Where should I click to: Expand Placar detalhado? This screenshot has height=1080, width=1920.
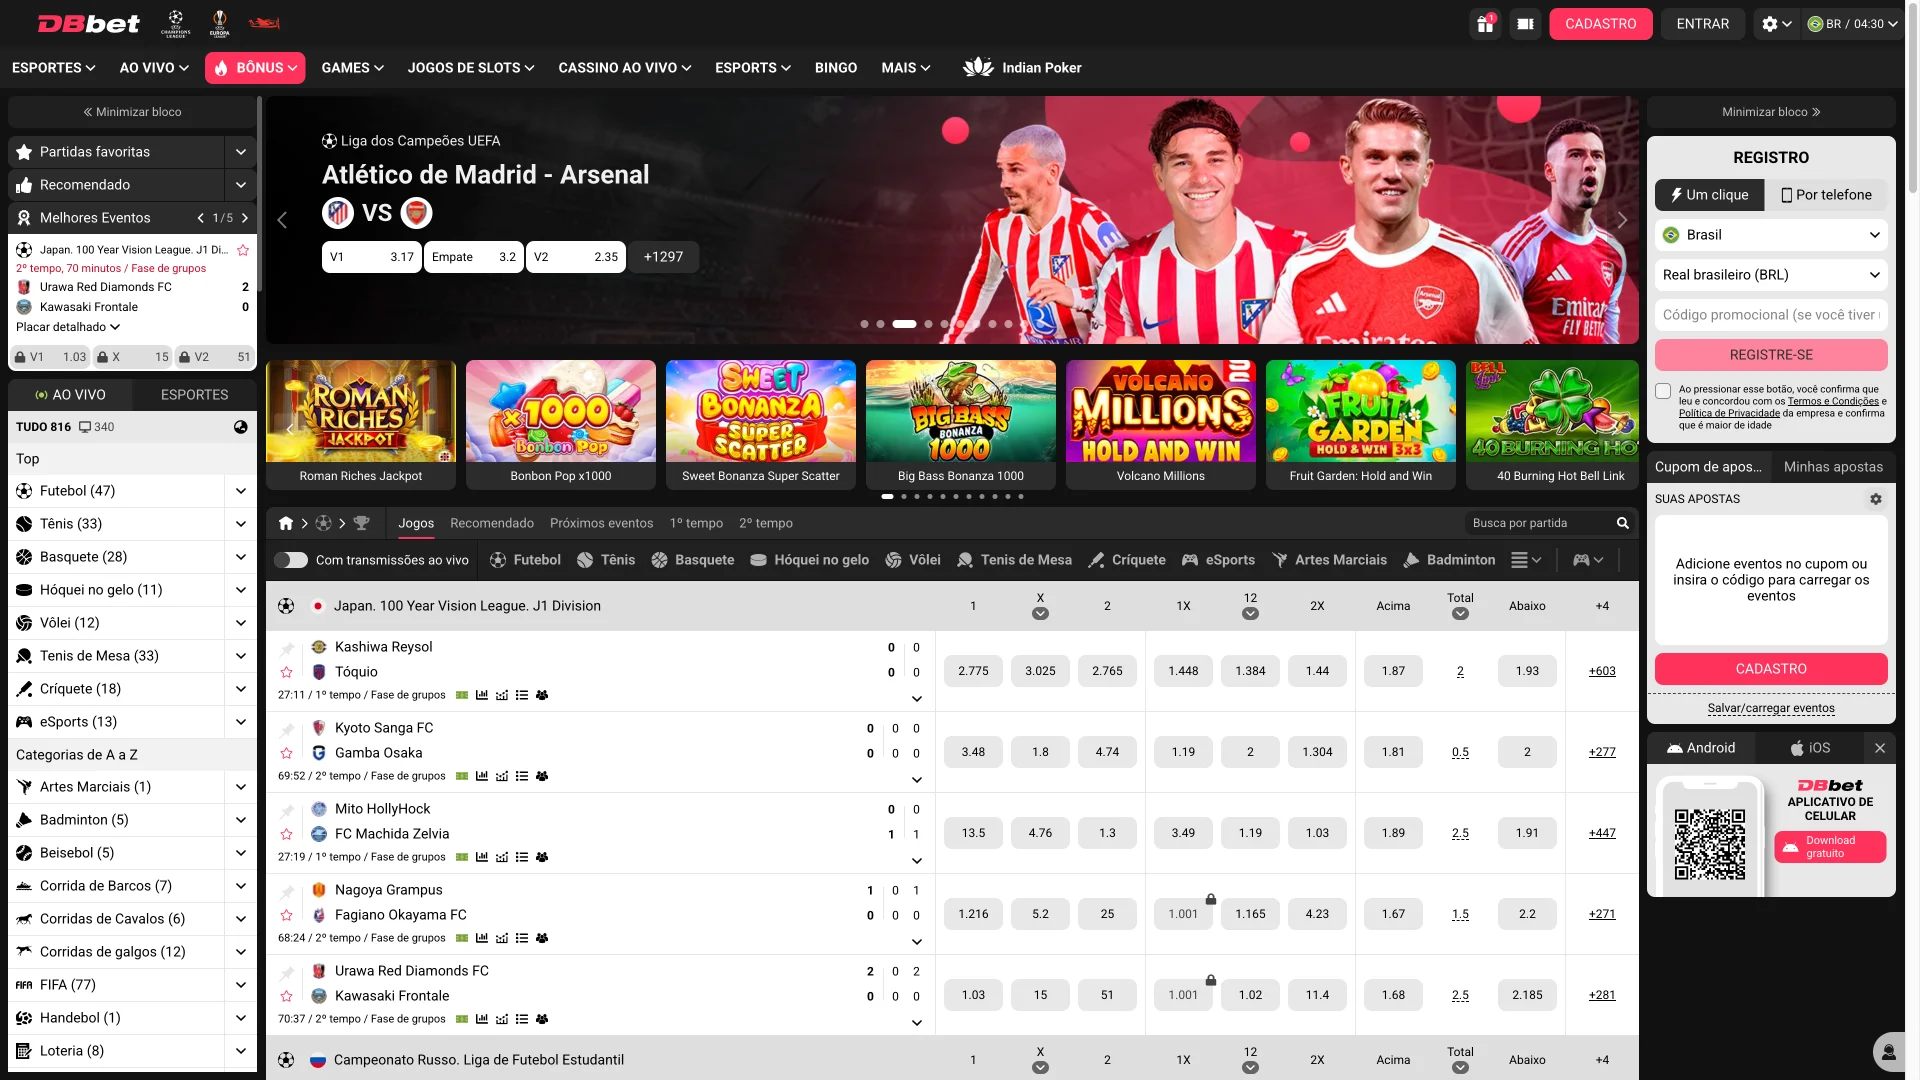tap(68, 327)
